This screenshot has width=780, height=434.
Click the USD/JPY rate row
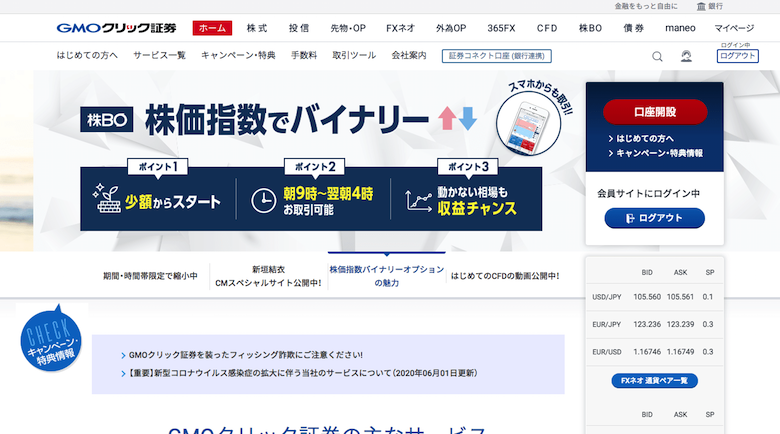(654, 297)
